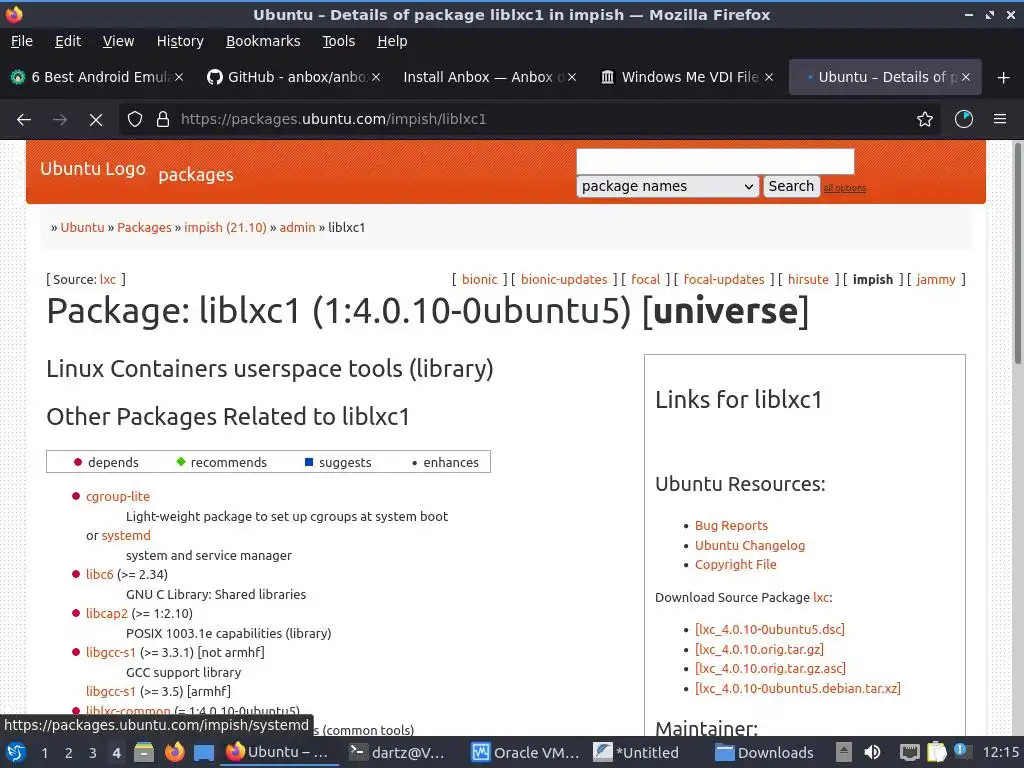Open tracking protection shield icon
Image resolution: width=1024 pixels, height=768 pixels.
point(135,120)
